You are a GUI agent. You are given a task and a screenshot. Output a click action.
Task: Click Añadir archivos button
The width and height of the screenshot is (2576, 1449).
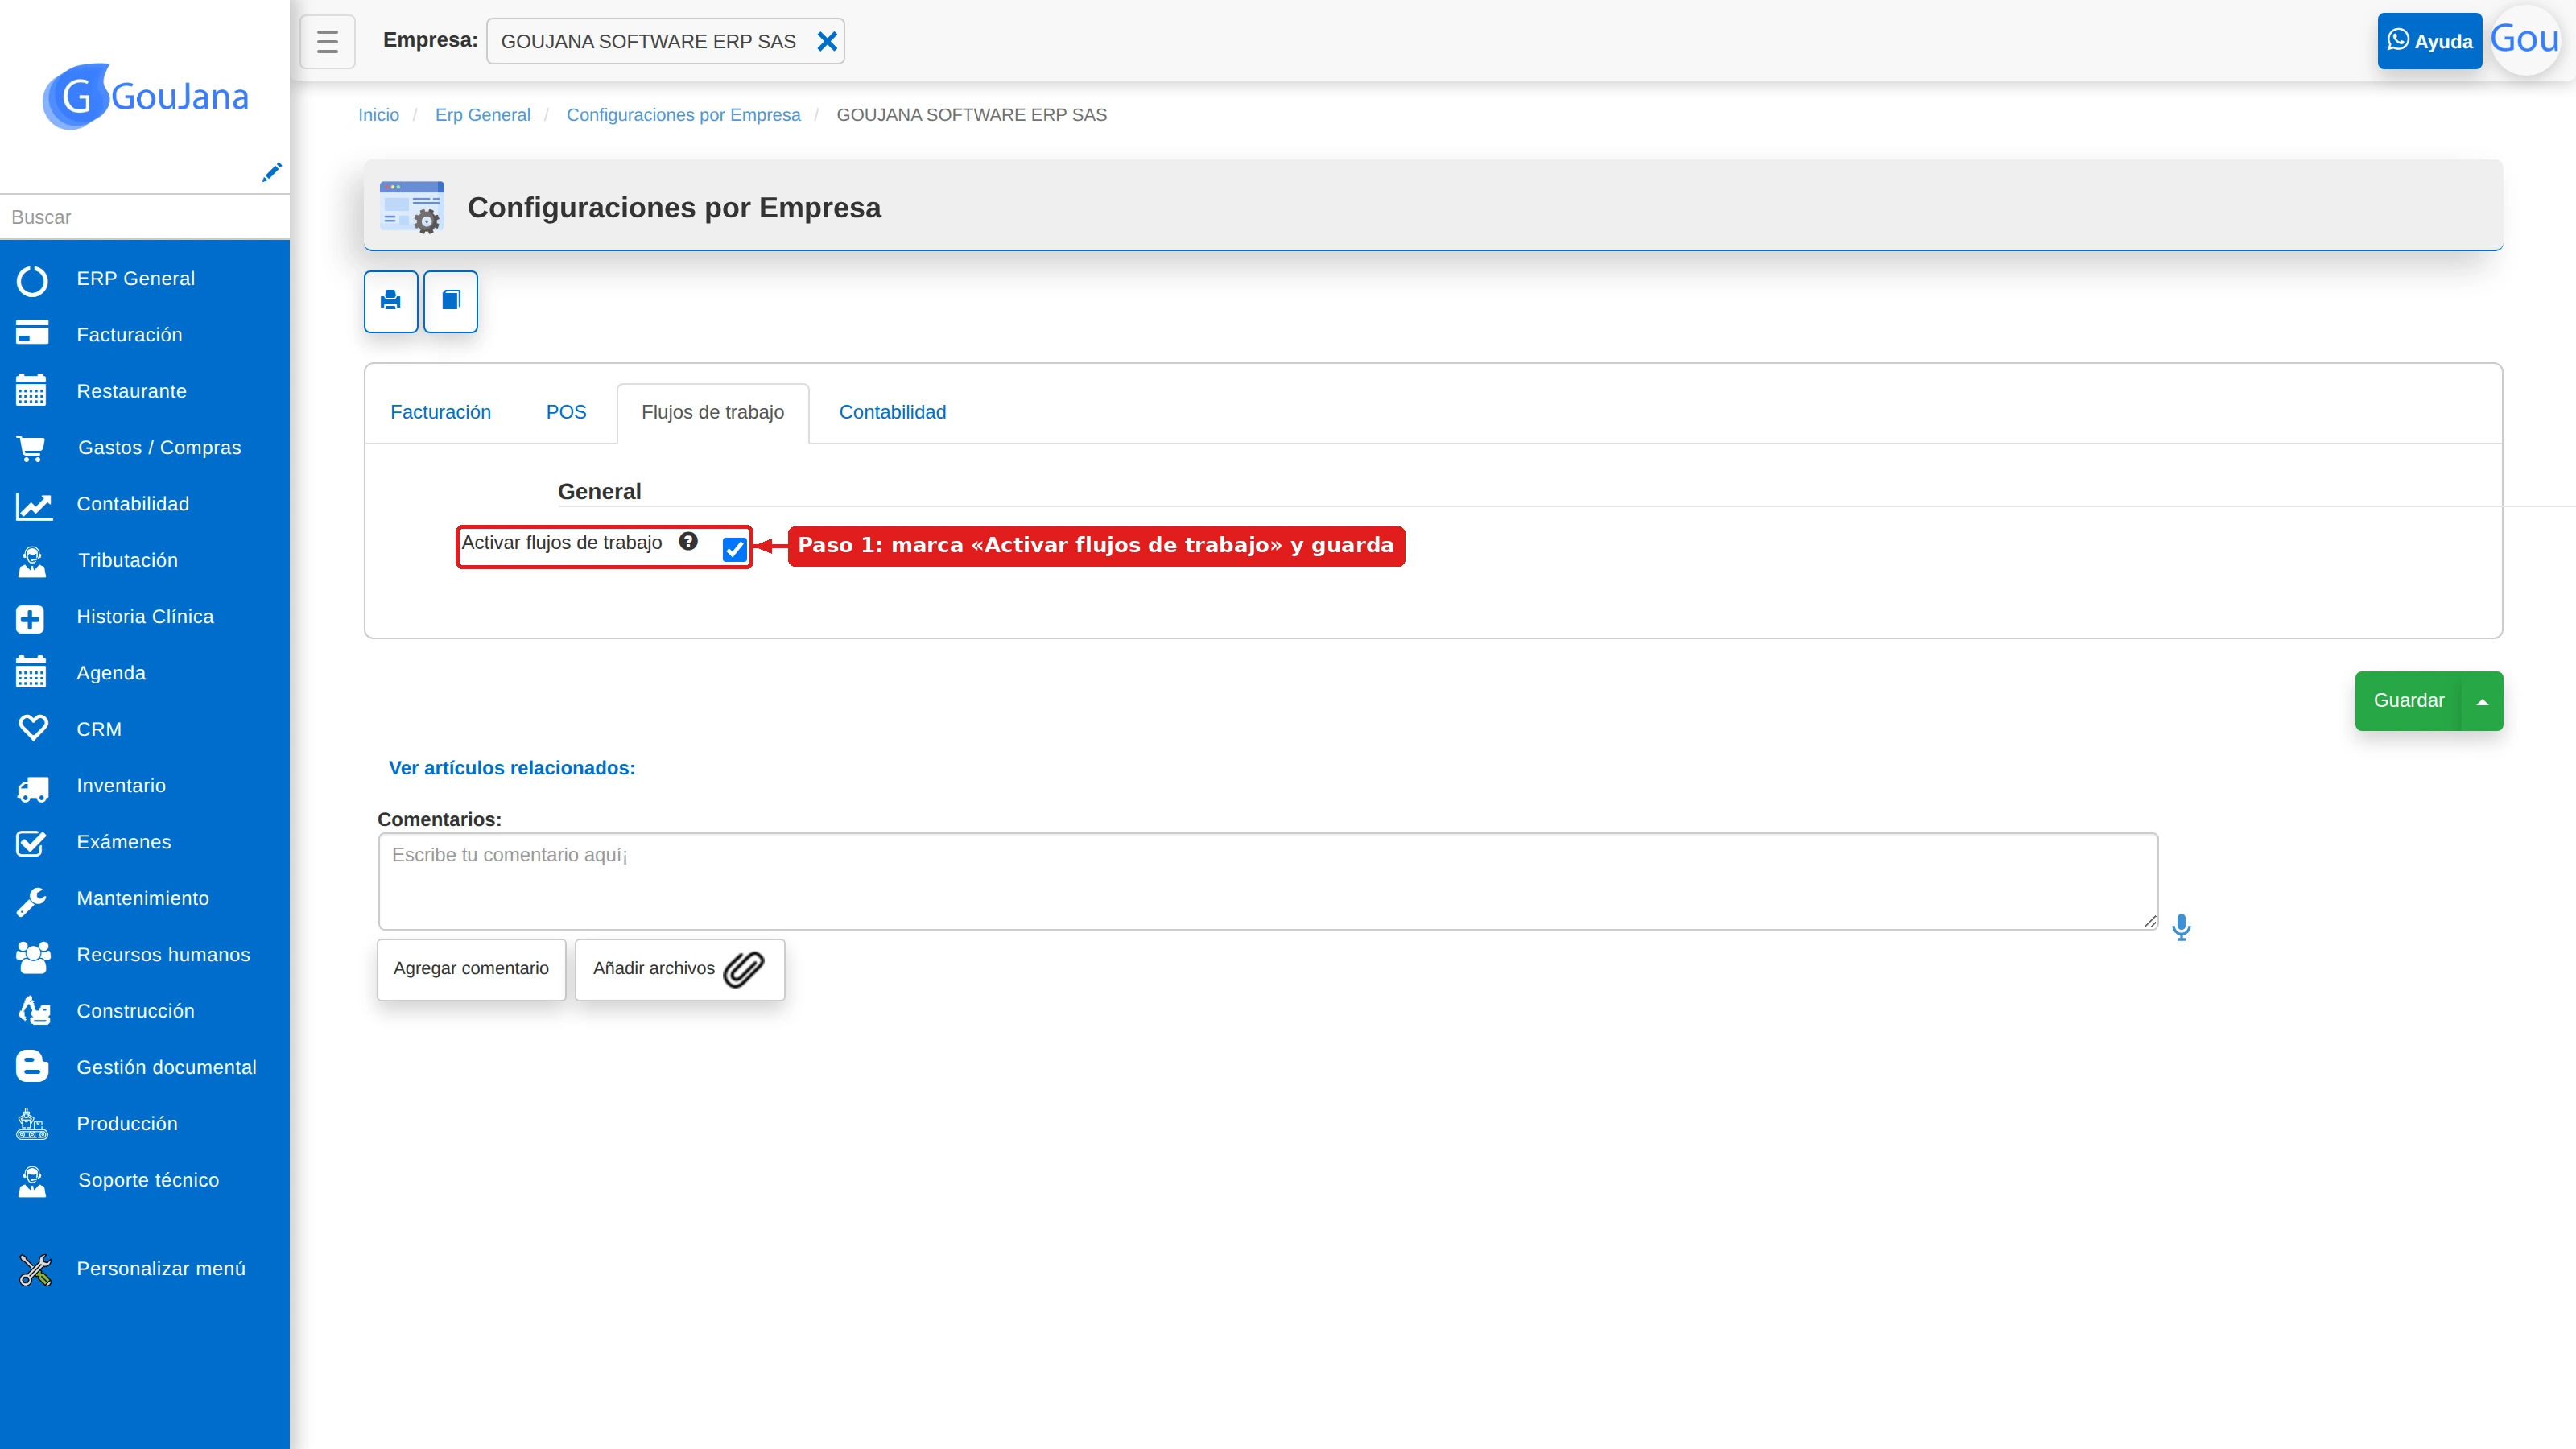680,969
